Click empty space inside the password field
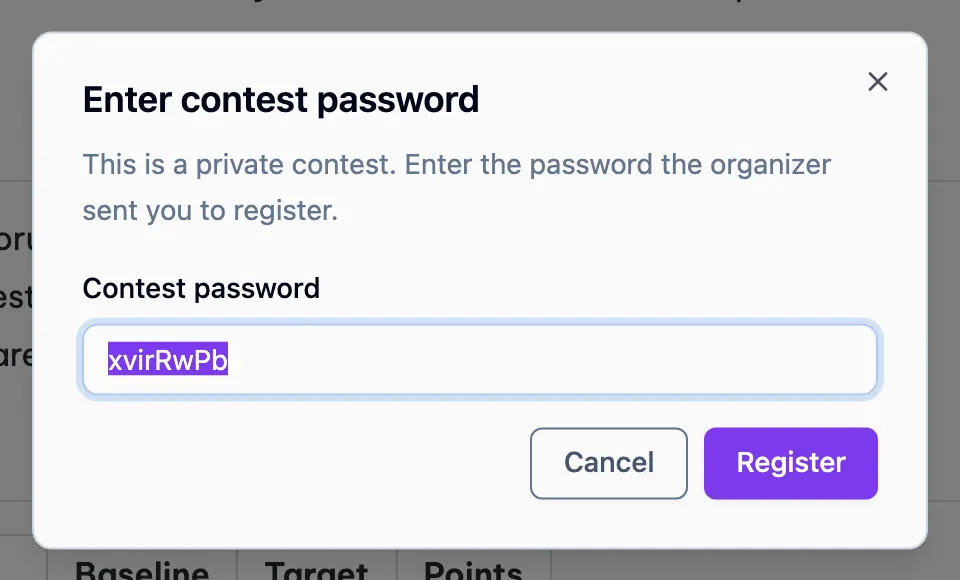Viewport: 960px width, 580px height. tap(551, 360)
